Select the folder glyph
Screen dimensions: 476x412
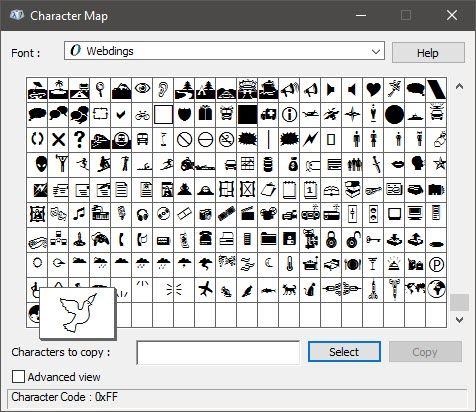(x=268, y=239)
